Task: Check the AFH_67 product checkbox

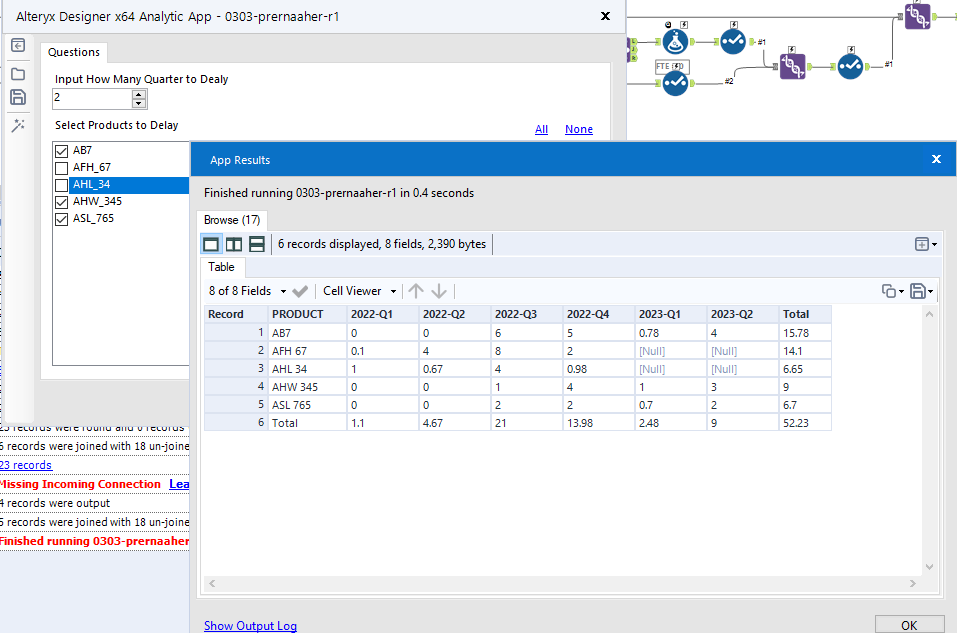Action: click(62, 168)
